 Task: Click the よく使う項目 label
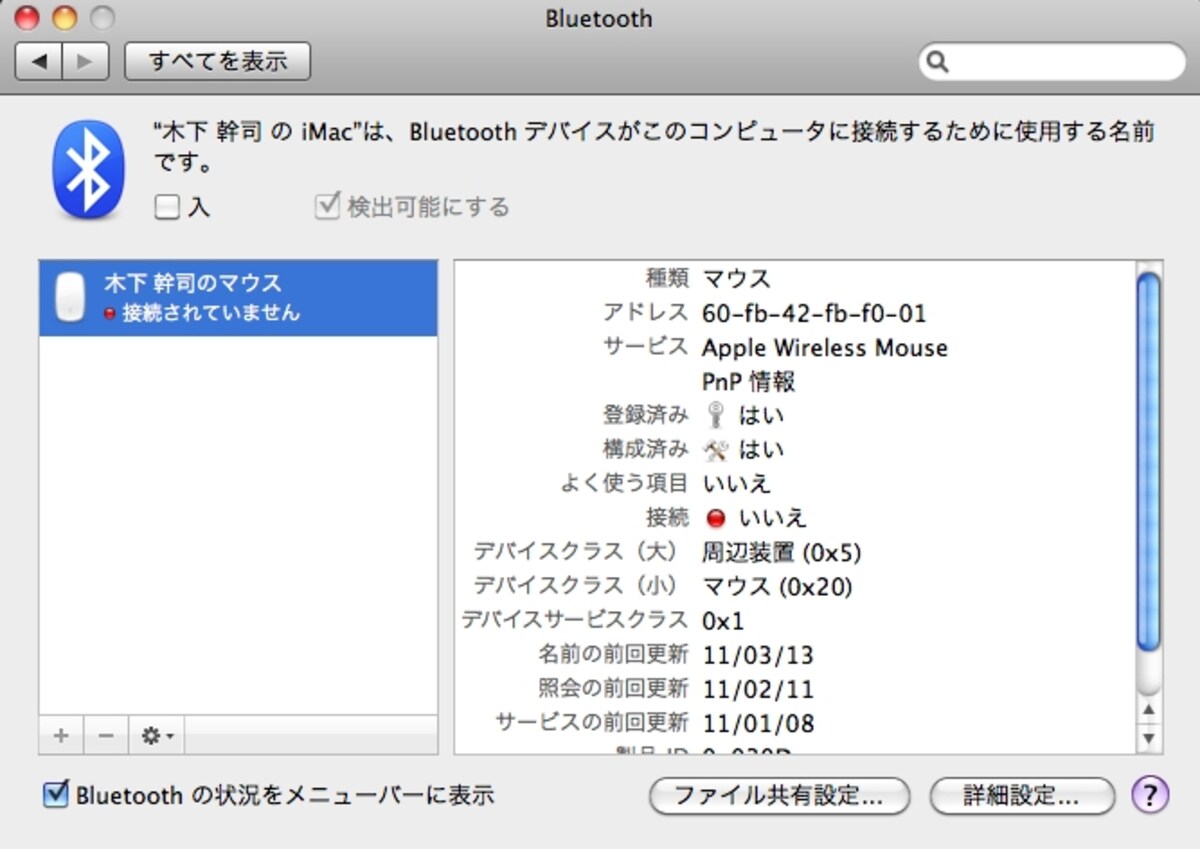click(625, 483)
